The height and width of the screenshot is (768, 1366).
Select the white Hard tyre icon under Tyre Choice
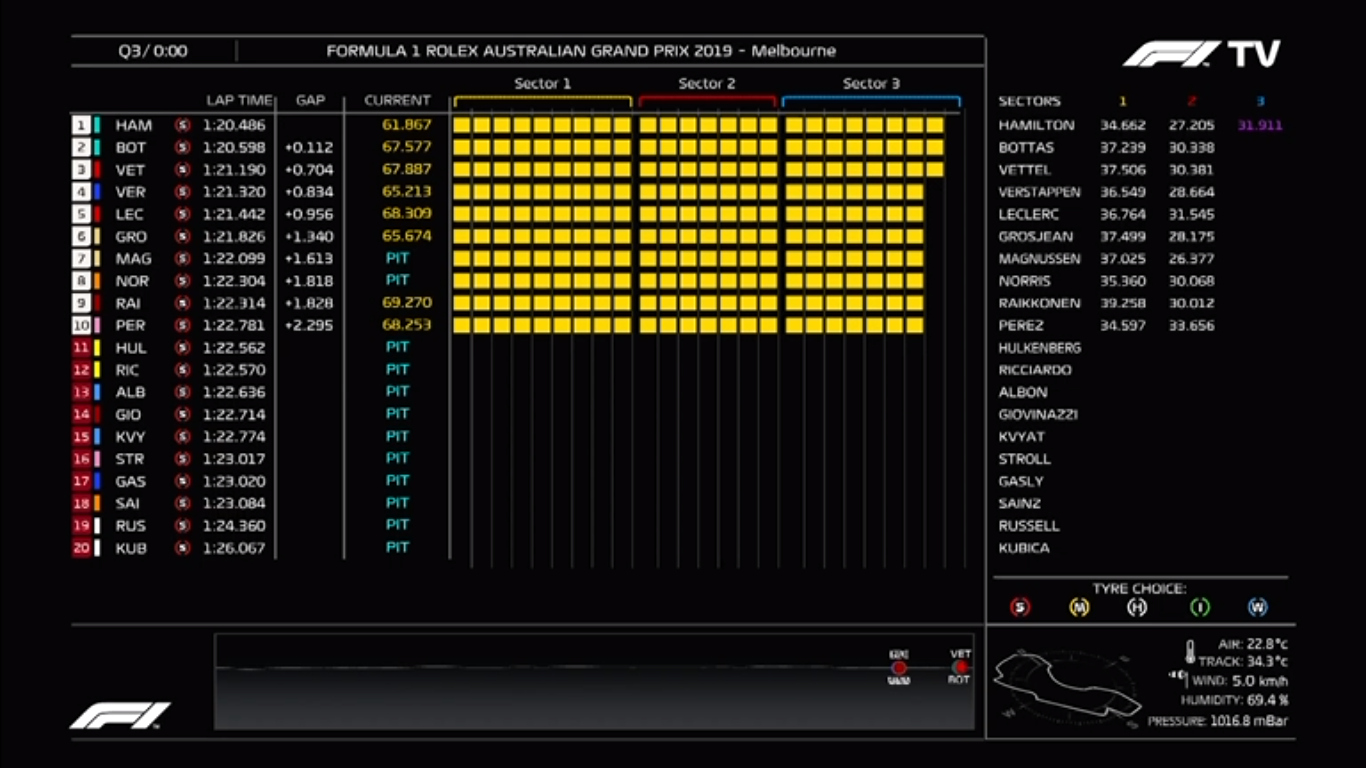click(1137, 607)
